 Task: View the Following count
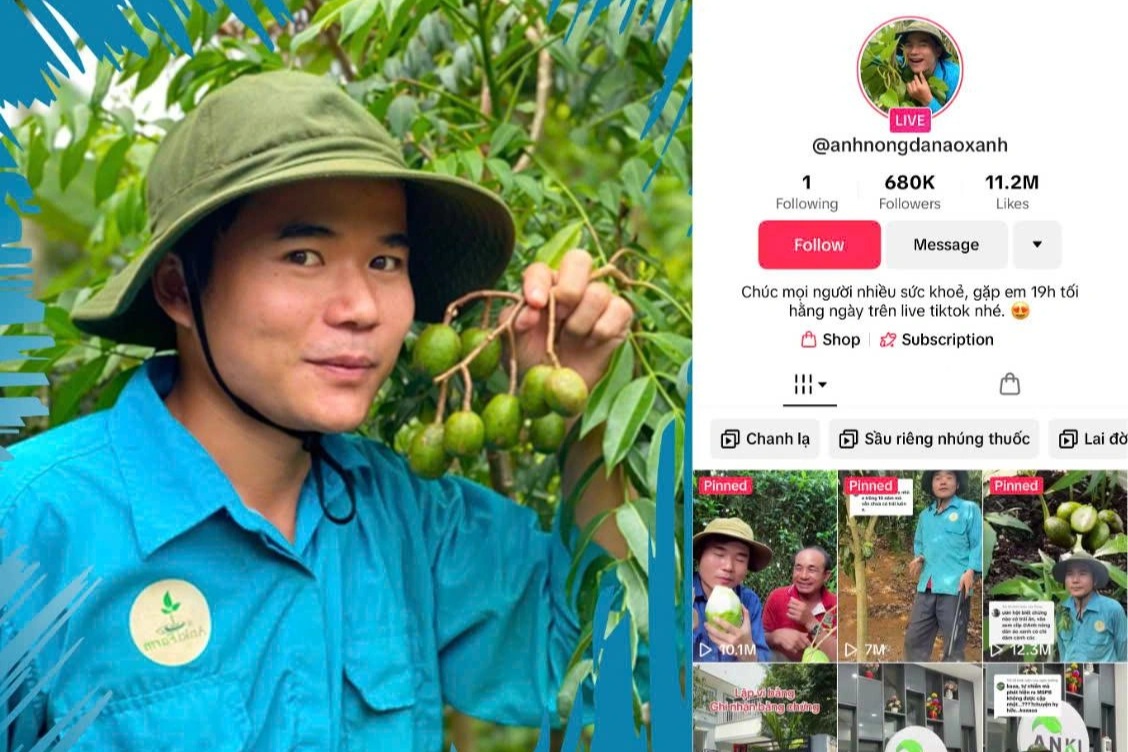(x=806, y=191)
